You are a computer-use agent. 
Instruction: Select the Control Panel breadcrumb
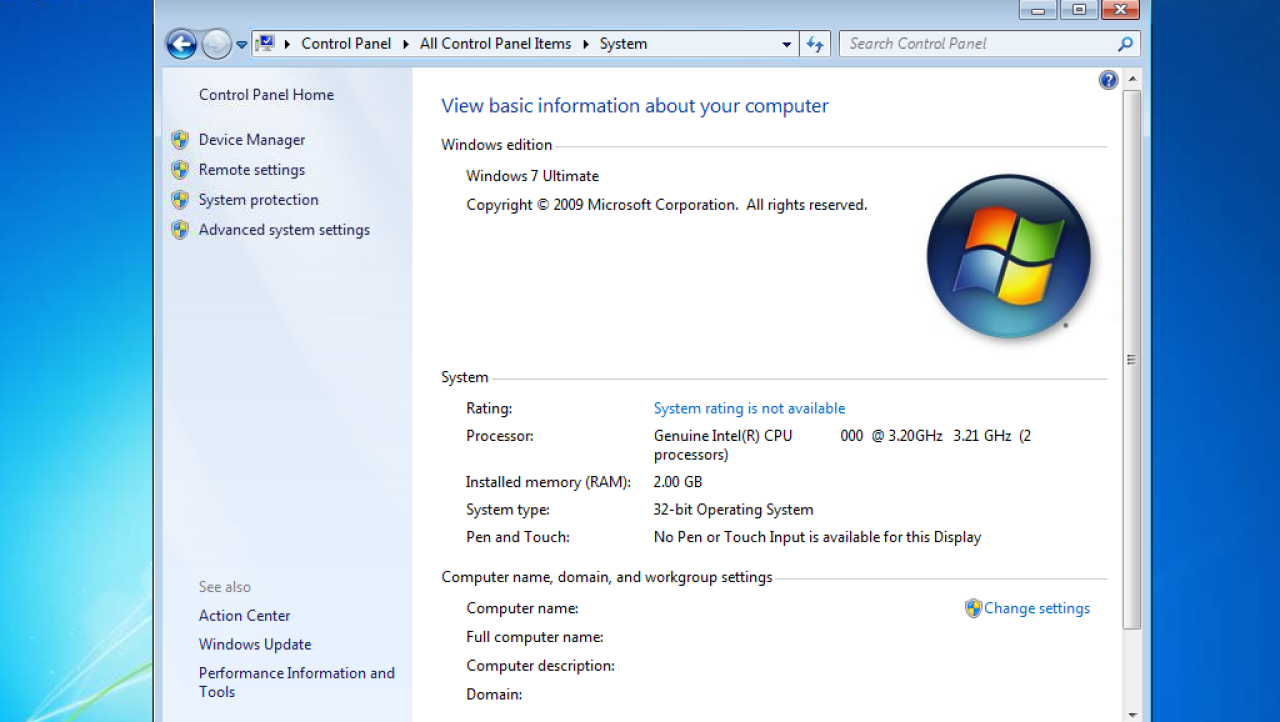point(346,44)
